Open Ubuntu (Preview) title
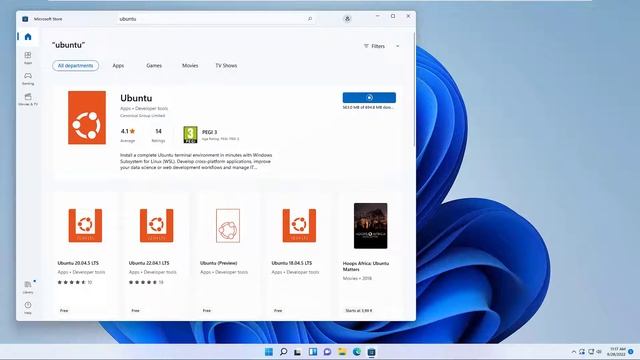The image size is (640, 360). click(x=219, y=263)
